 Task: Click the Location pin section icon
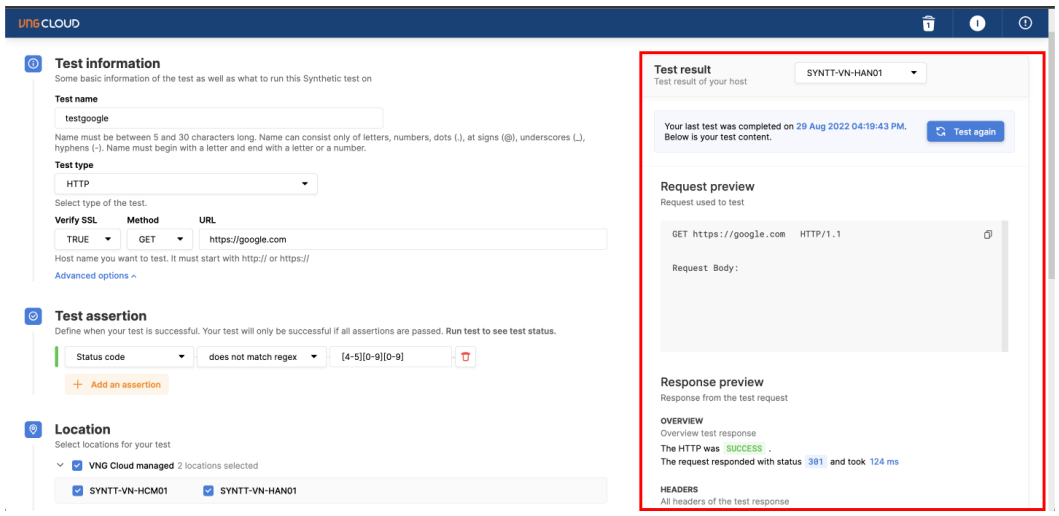point(32,429)
